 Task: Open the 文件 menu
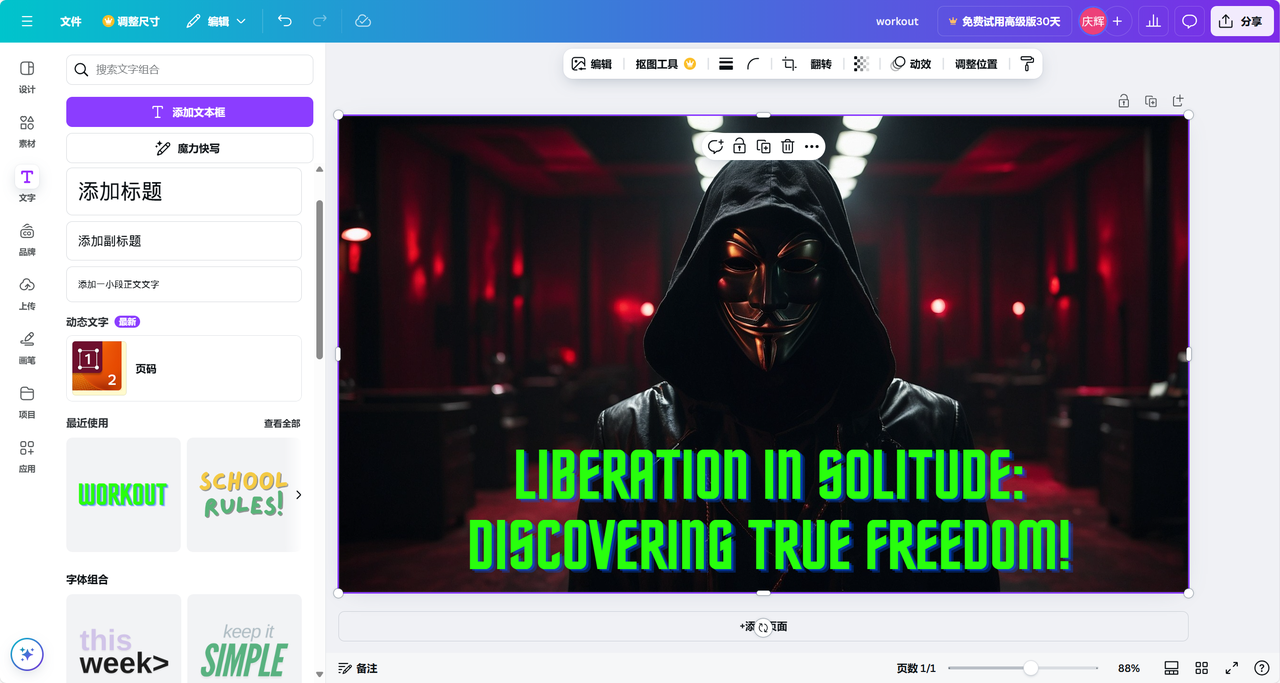[x=71, y=21]
